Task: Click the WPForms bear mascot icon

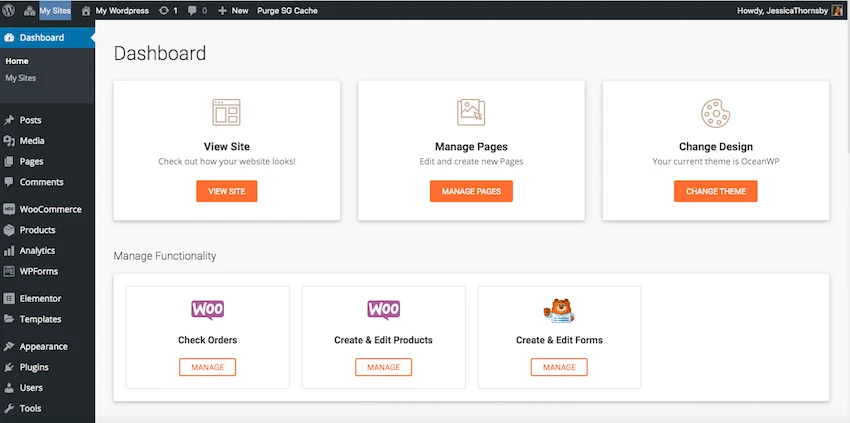Action: click(559, 311)
